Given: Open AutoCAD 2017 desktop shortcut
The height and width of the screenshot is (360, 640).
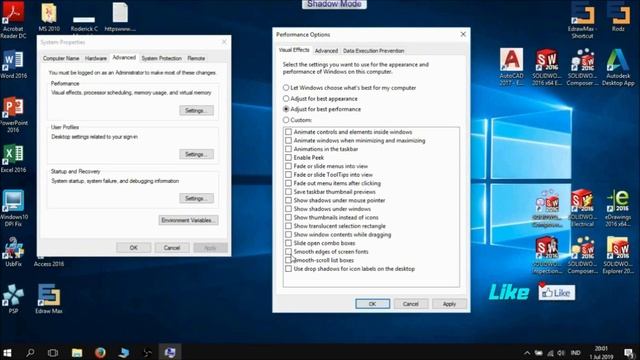Looking at the screenshot, I should pos(511,67).
